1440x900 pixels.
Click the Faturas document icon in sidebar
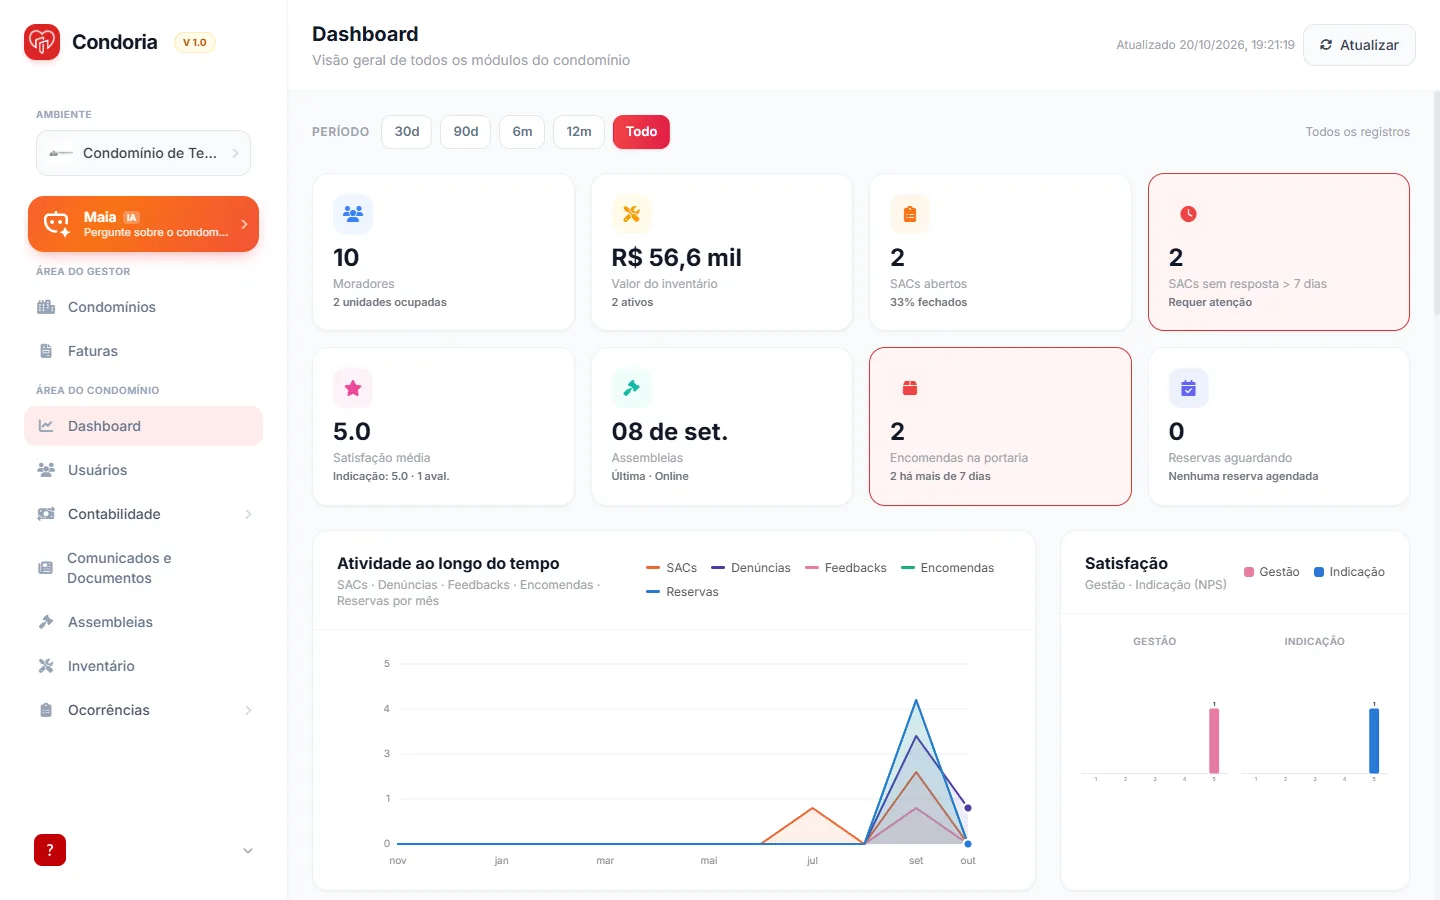(x=46, y=351)
